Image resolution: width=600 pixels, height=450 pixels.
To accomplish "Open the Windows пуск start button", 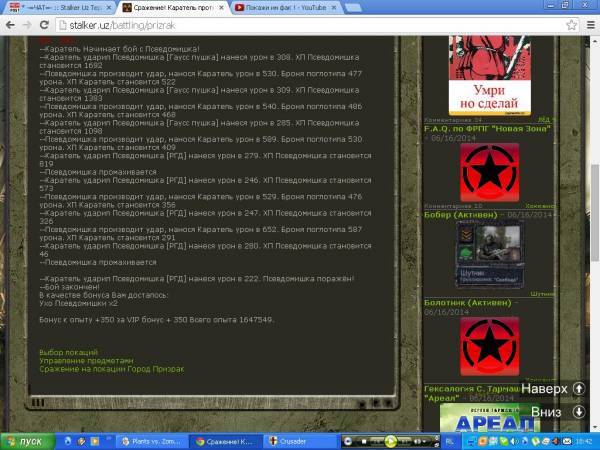I will [26, 440].
